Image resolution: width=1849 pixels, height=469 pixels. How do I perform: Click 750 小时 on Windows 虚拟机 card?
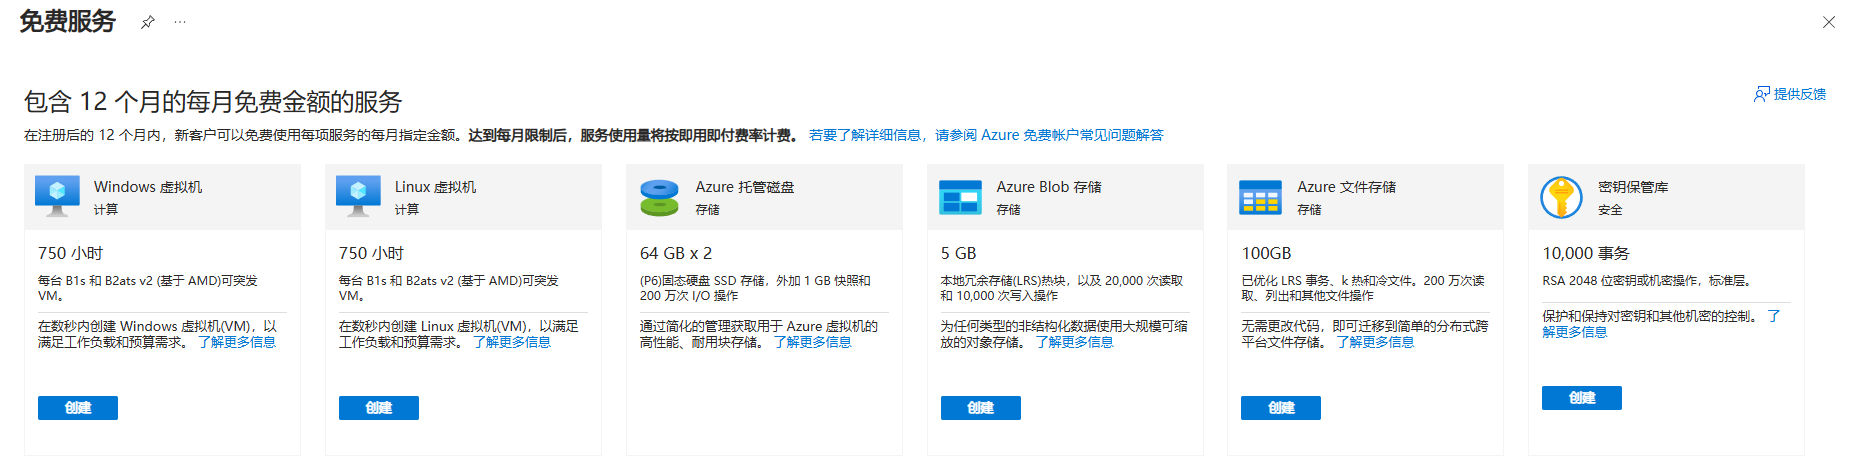71,253
